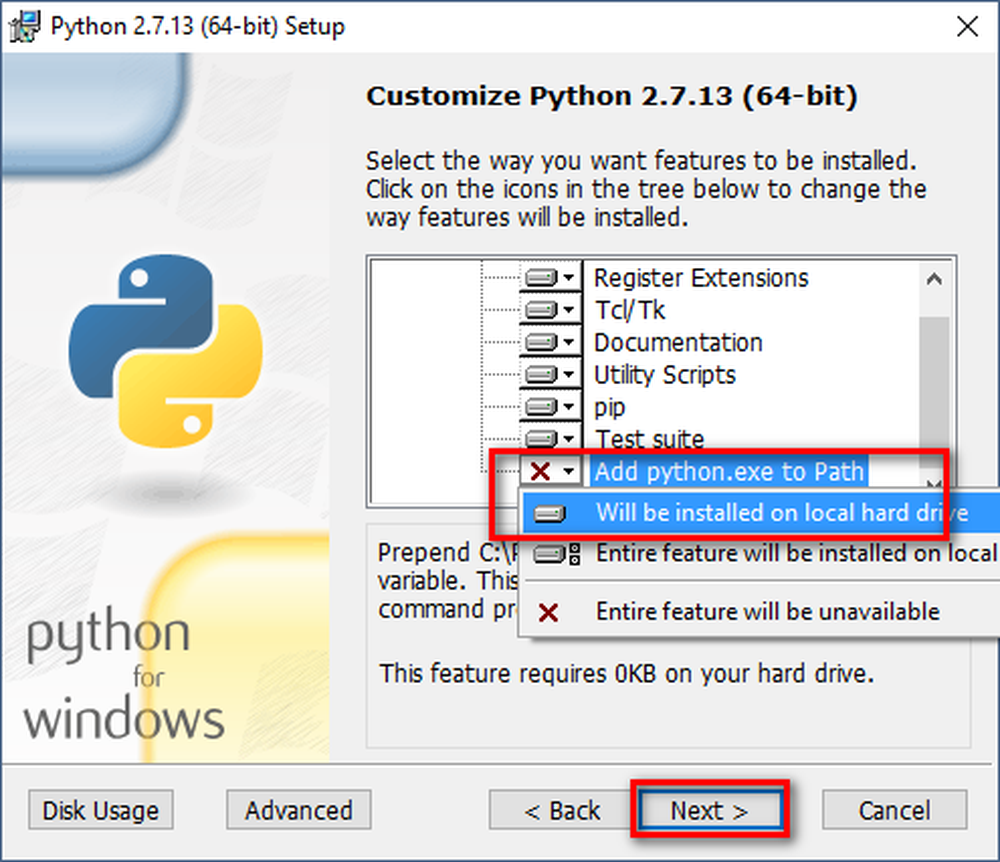This screenshot has width=1000, height=862.
Task: Open the Utility Scripts install option dropdown
Action: pos(550,374)
